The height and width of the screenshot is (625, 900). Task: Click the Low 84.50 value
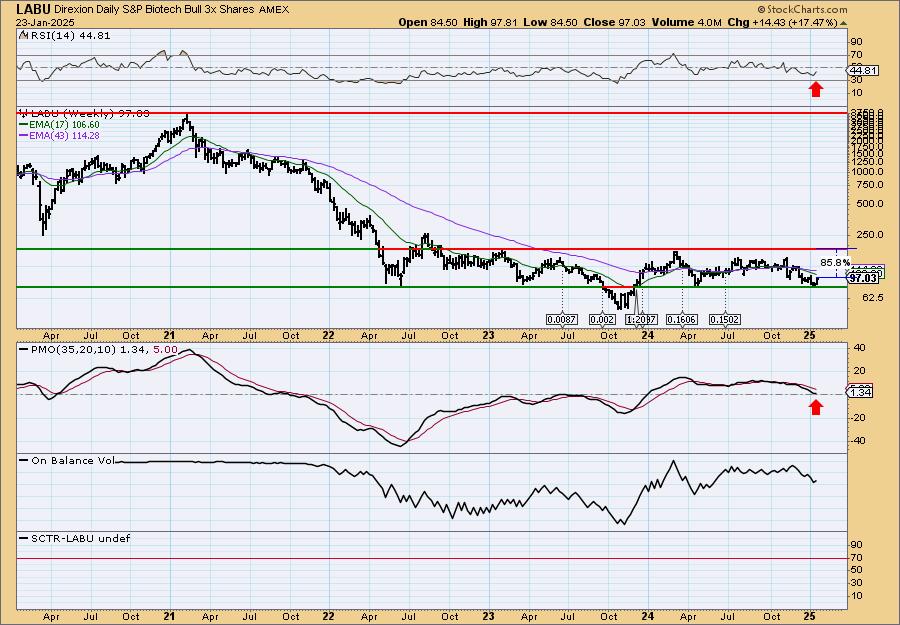pyautogui.click(x=550, y=22)
